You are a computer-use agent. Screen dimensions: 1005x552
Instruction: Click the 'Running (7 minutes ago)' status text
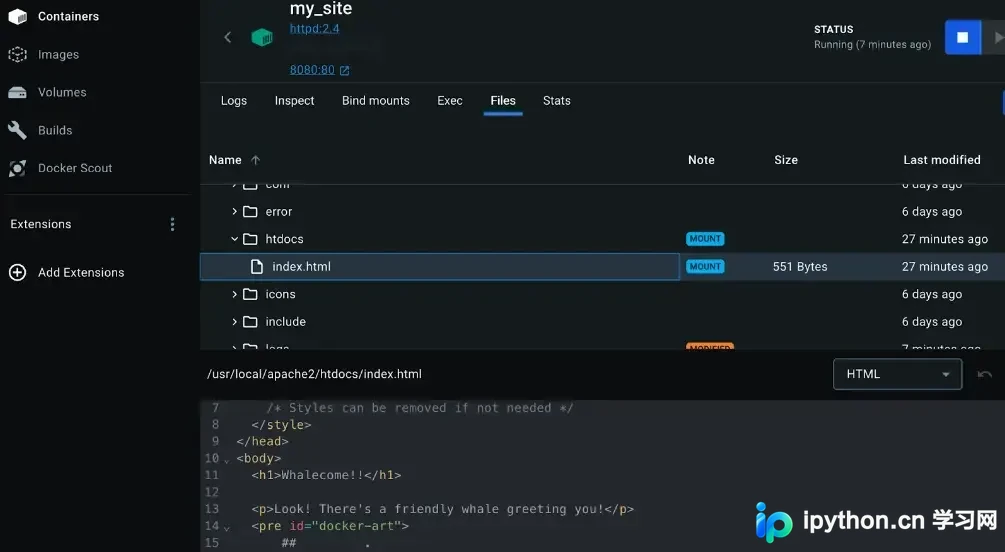point(872,45)
